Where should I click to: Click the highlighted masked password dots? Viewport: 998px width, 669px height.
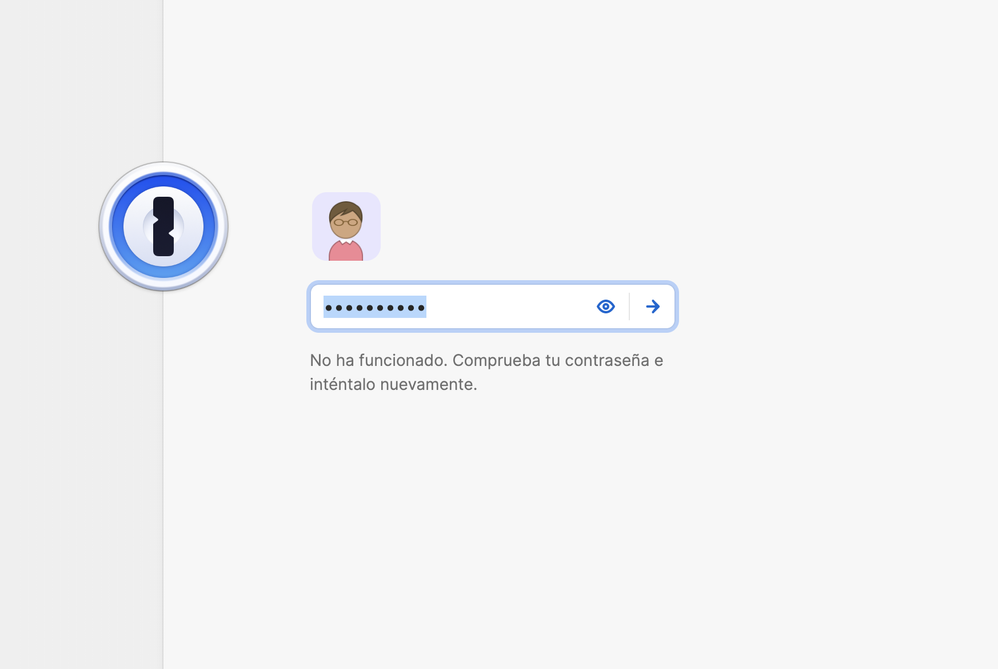pos(375,307)
